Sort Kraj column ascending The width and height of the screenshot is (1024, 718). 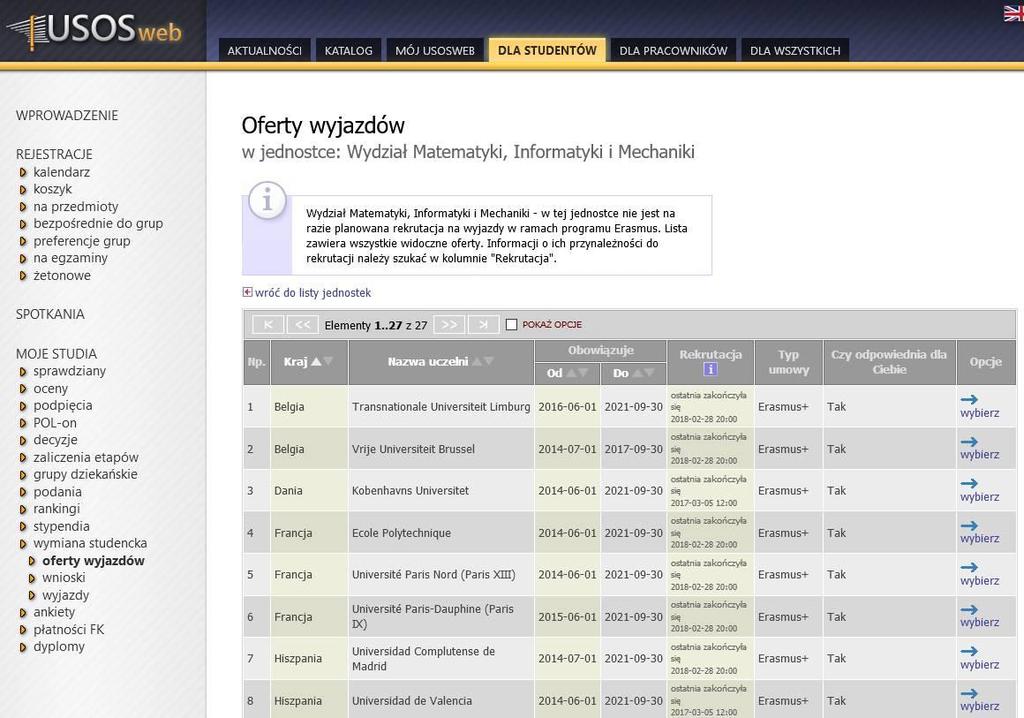pyautogui.click(x=316, y=361)
